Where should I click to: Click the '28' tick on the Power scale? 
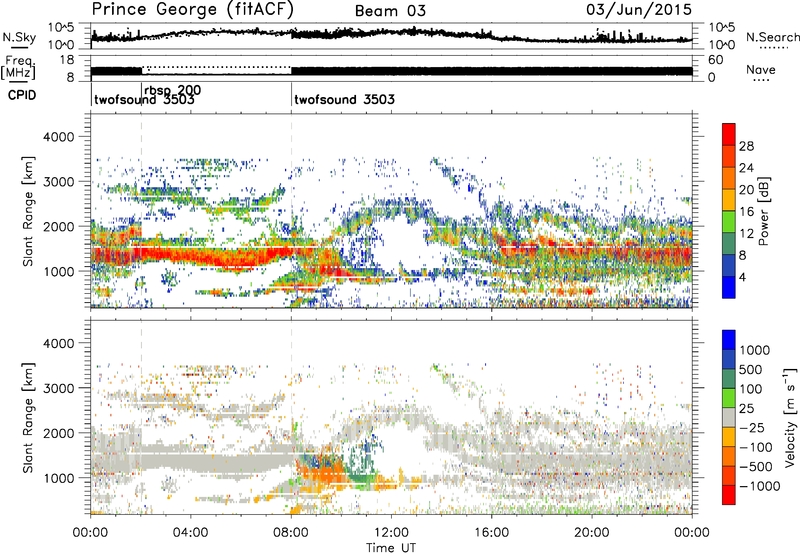(746, 146)
